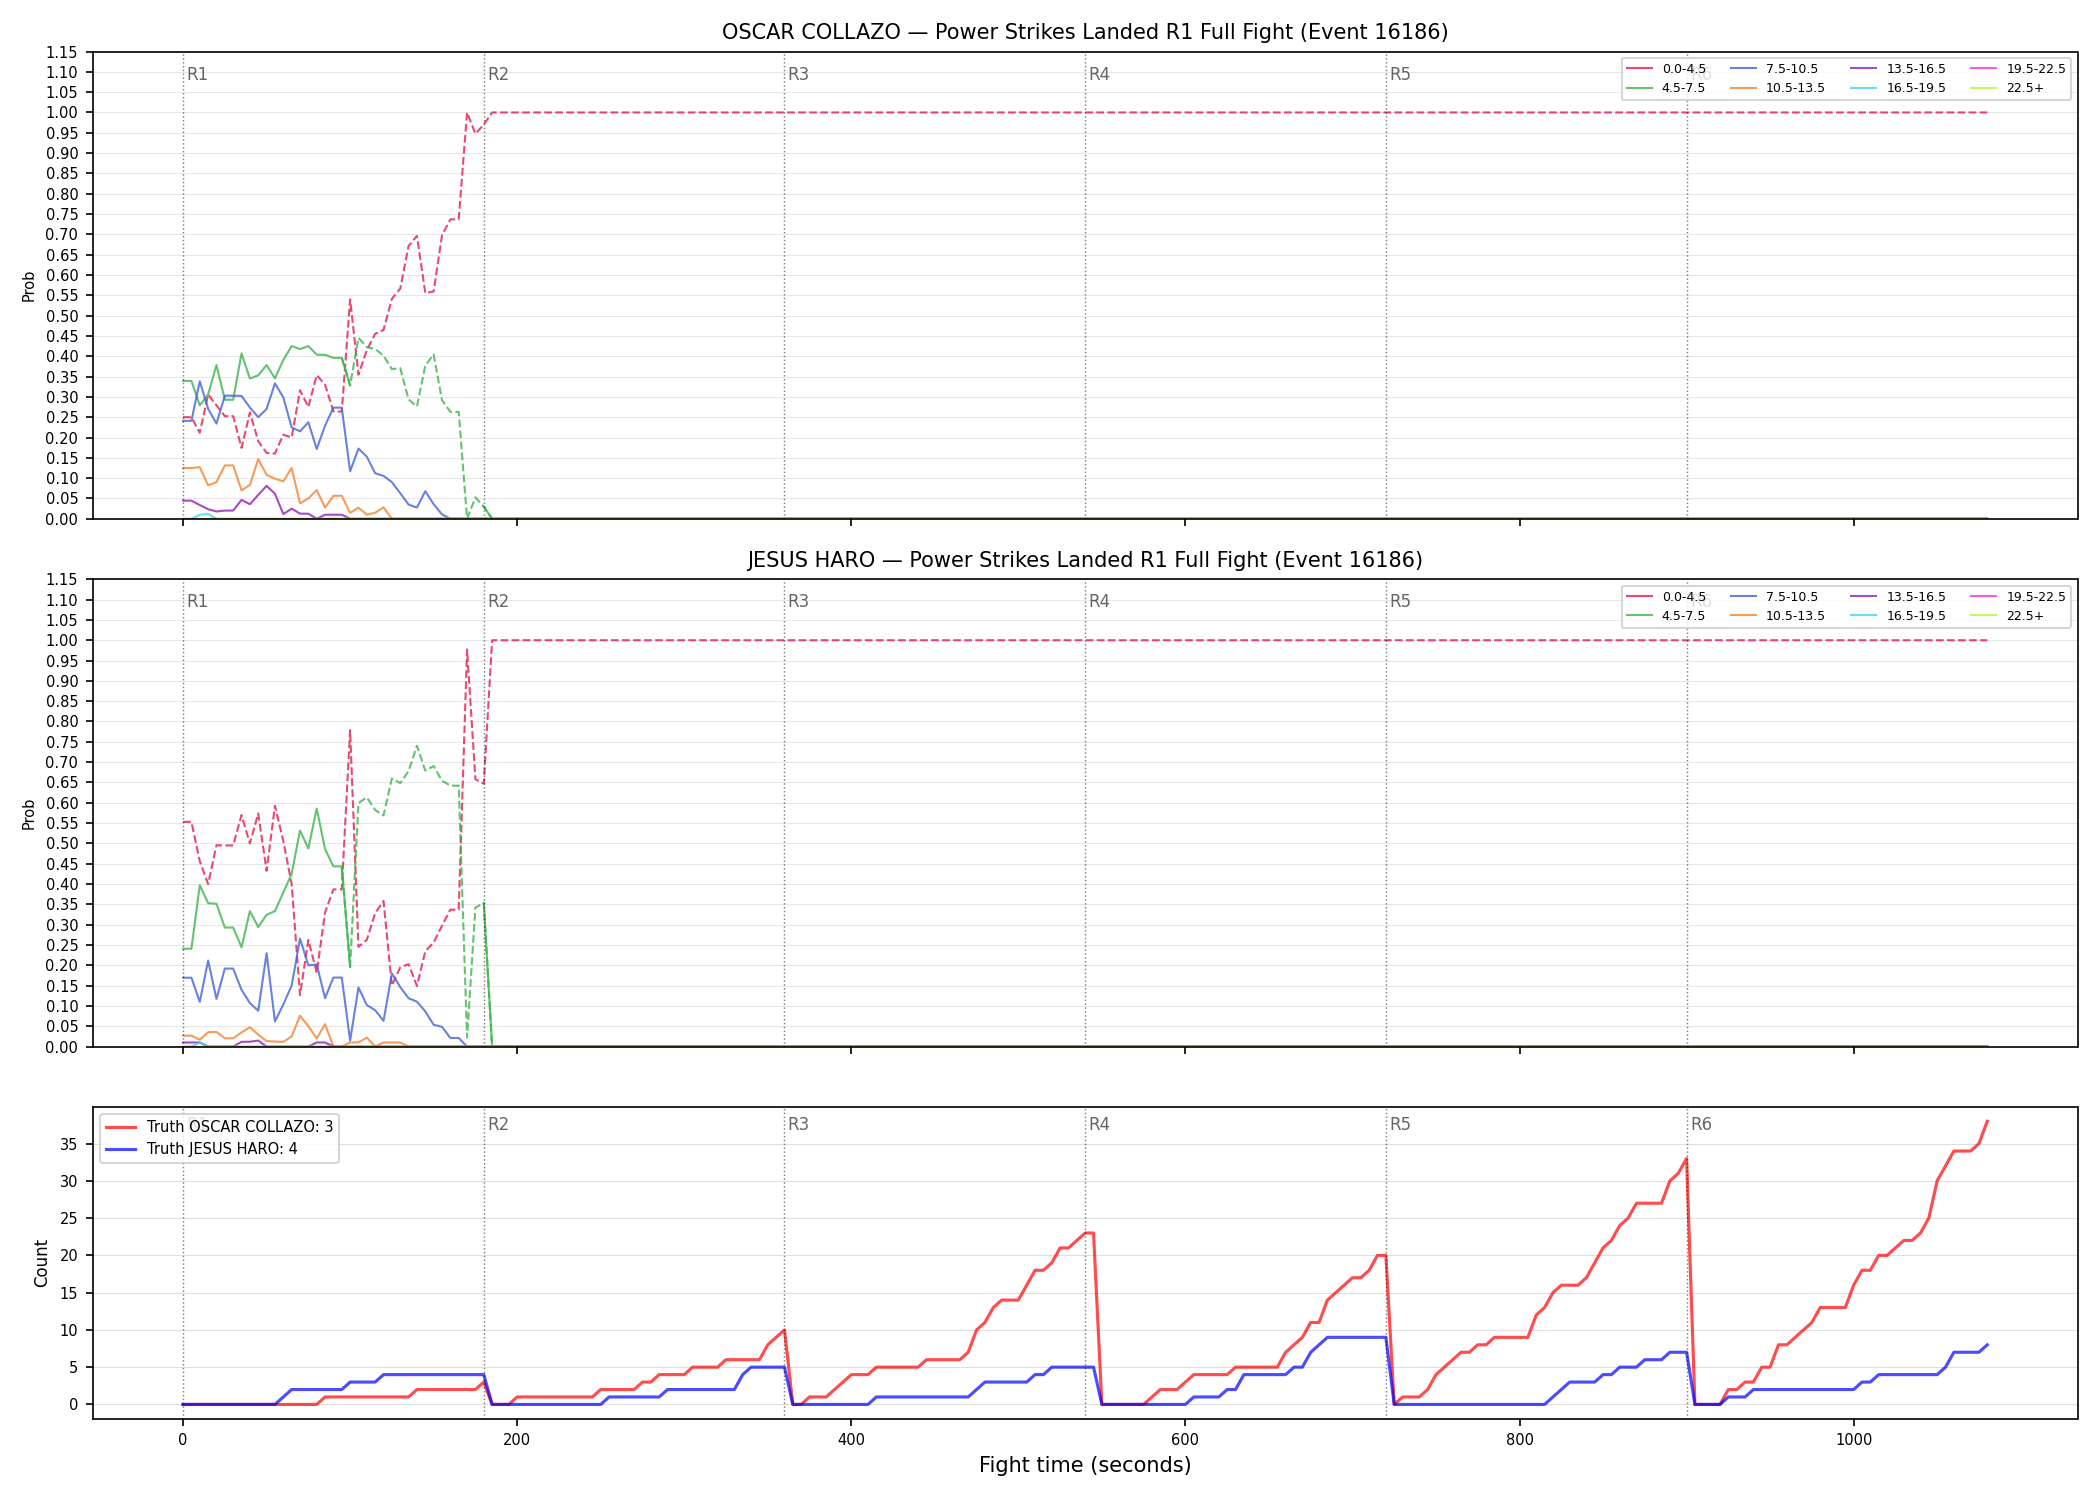The width and height of the screenshot is (2100, 1500).
Task: Pick the 16.5-19.5 legend entry in Jesus Haro chart
Action: (x=1898, y=616)
